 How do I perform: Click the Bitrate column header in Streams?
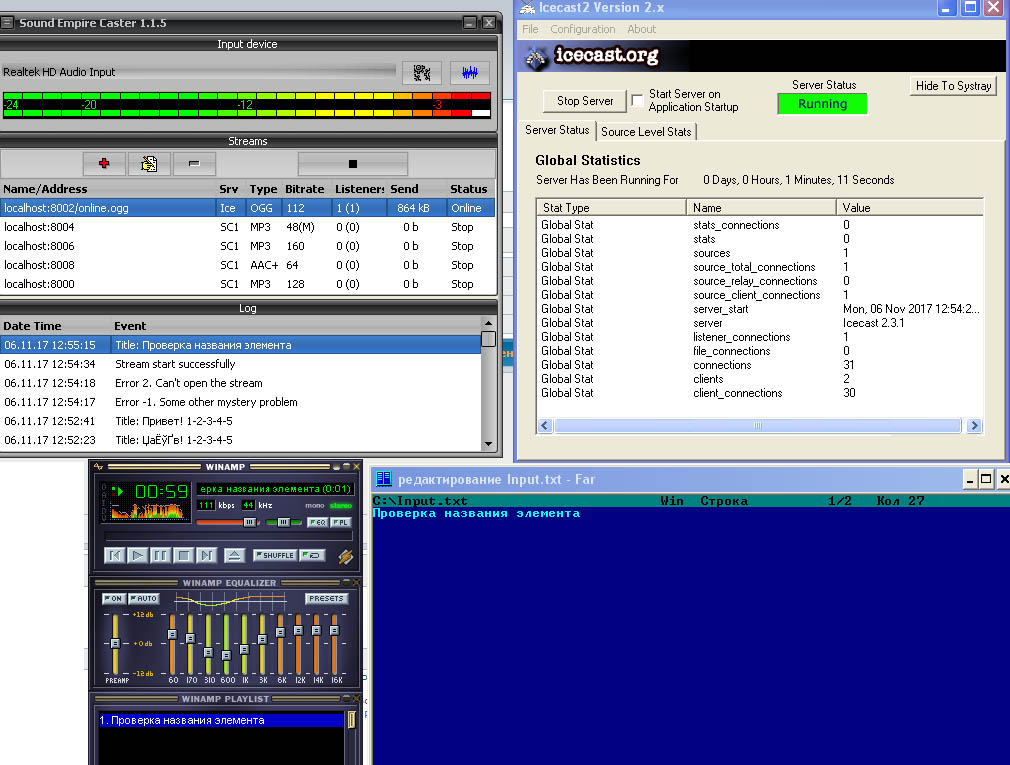pyautogui.click(x=305, y=189)
